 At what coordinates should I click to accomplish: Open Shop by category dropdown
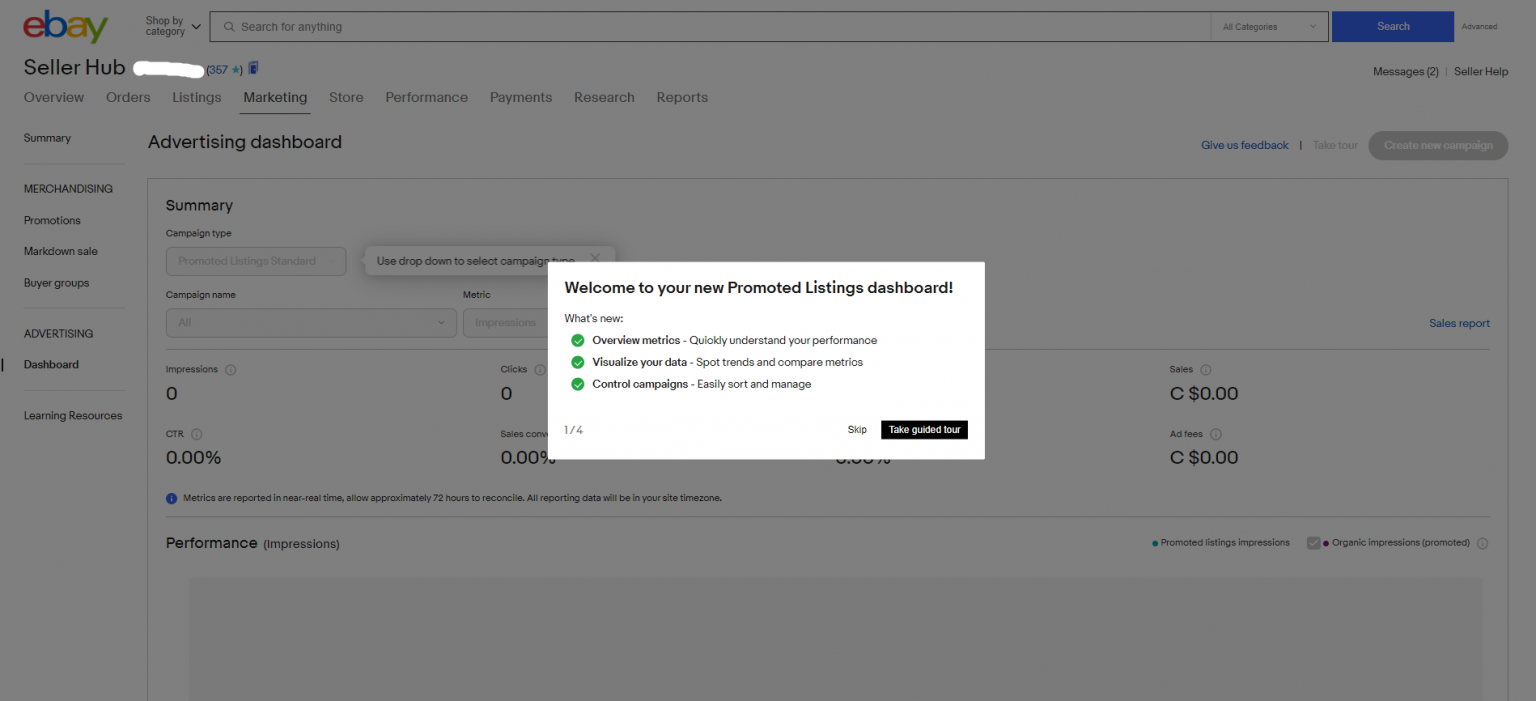[173, 26]
